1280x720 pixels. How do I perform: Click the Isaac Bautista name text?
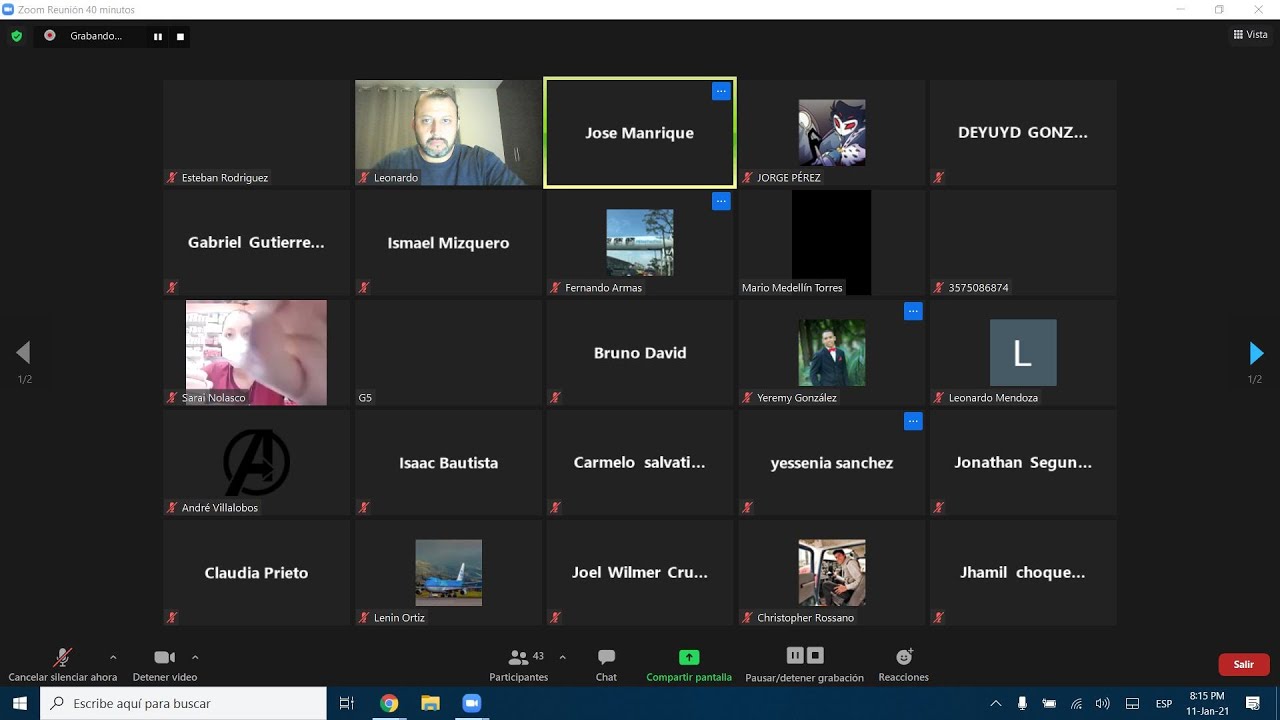(x=448, y=463)
